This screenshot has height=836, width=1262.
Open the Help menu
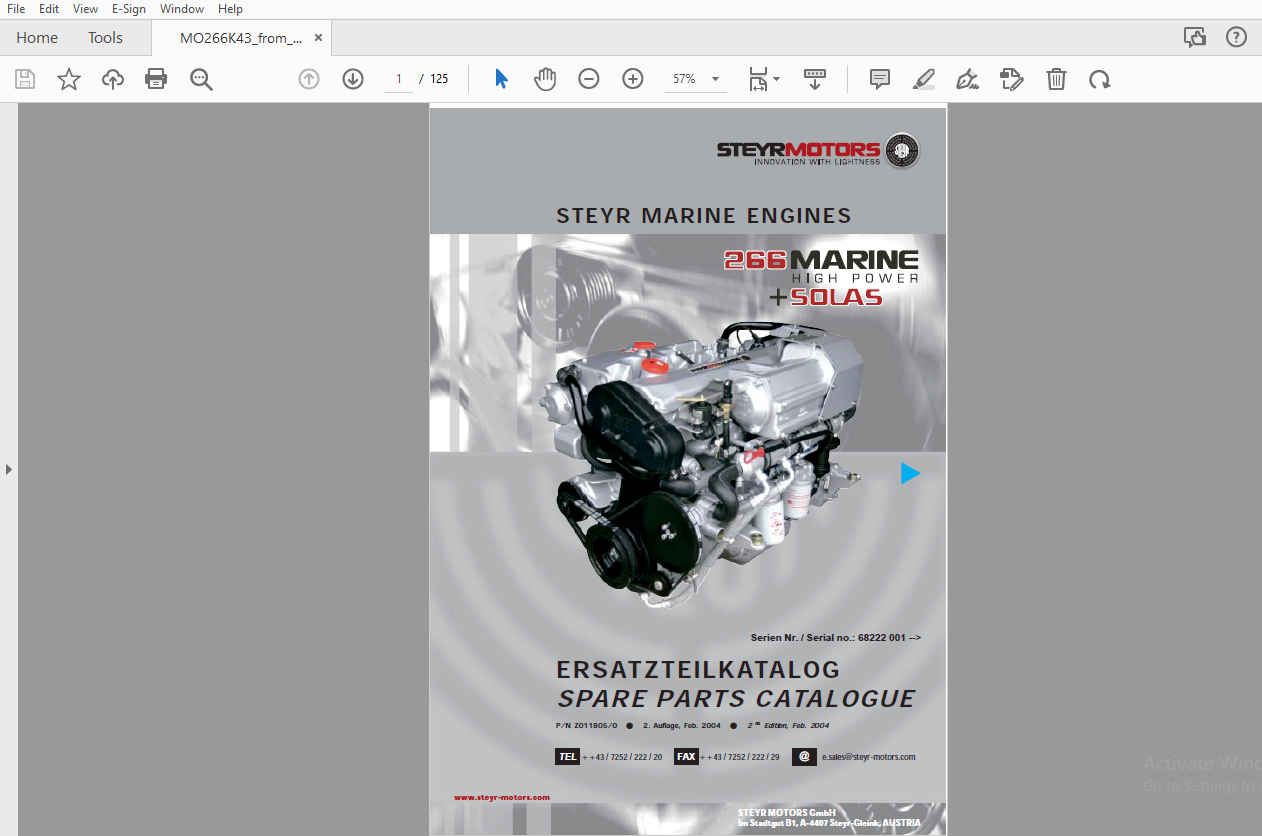(230, 9)
